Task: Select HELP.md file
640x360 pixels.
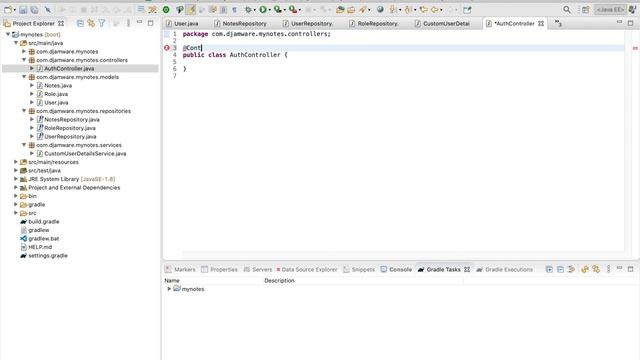Action: coord(40,247)
